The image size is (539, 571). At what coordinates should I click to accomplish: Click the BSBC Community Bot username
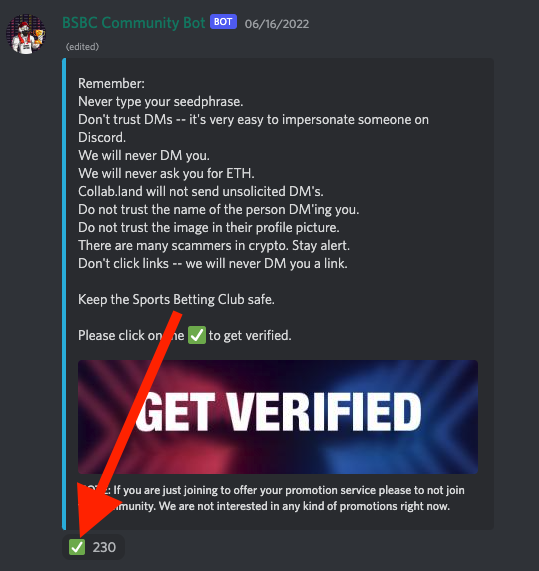pos(134,23)
